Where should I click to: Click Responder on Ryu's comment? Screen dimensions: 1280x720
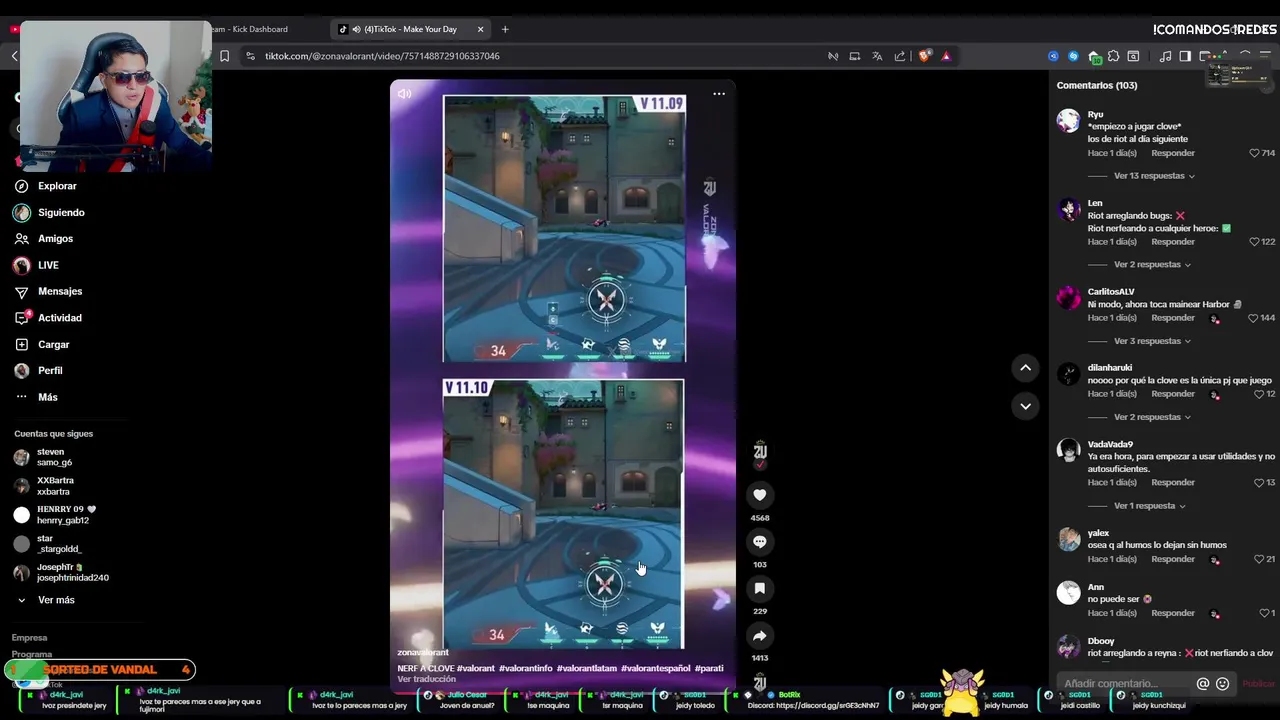[1173, 153]
